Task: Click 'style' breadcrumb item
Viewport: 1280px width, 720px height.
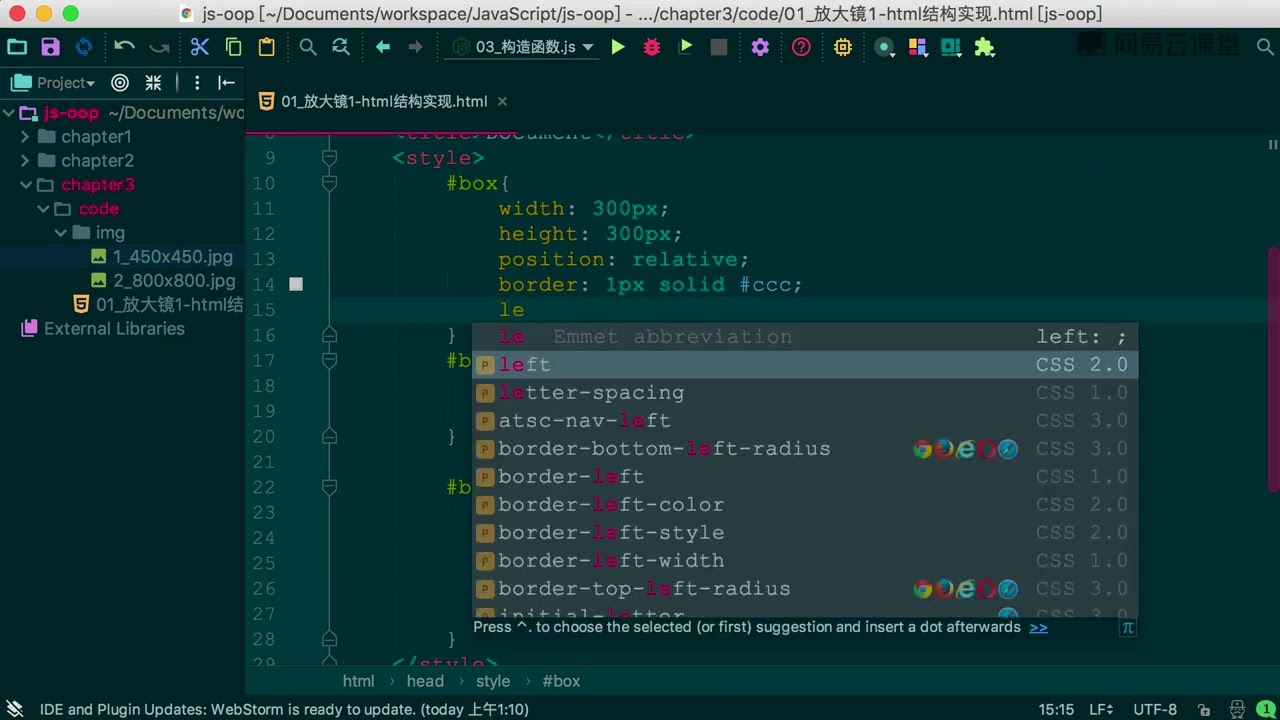Action: click(x=492, y=681)
